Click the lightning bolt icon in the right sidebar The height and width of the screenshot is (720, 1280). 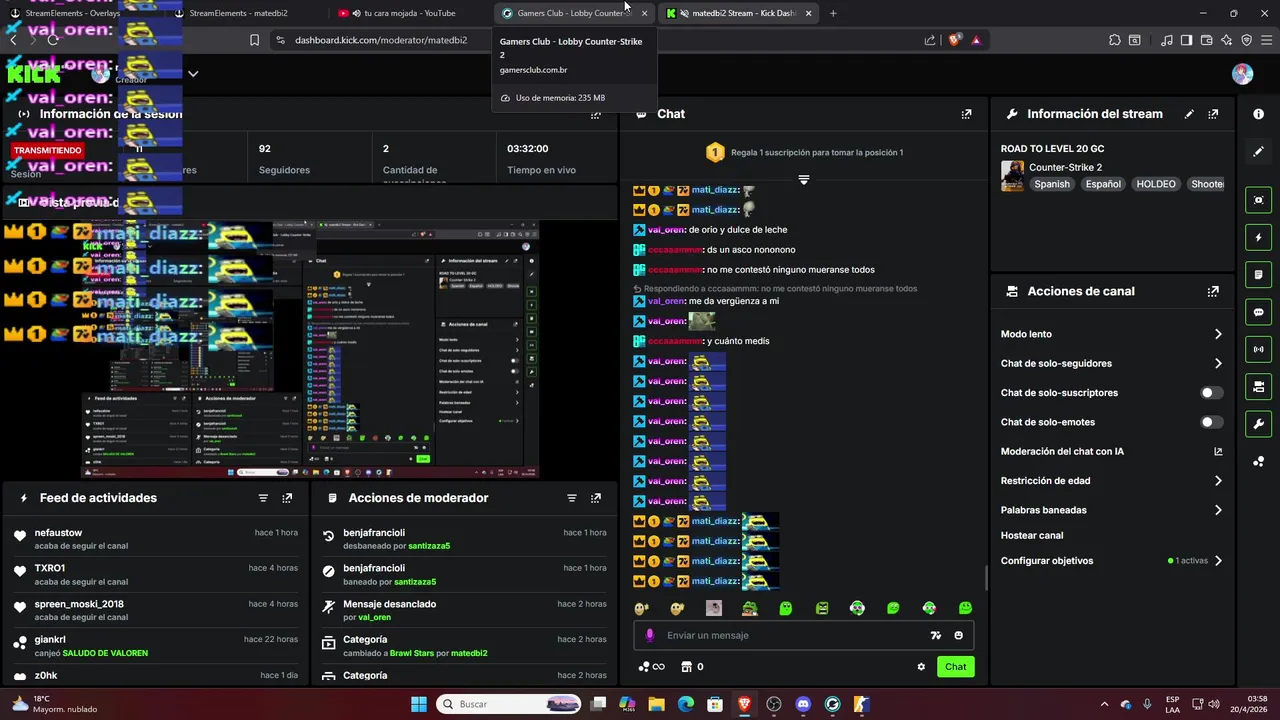(1258, 238)
